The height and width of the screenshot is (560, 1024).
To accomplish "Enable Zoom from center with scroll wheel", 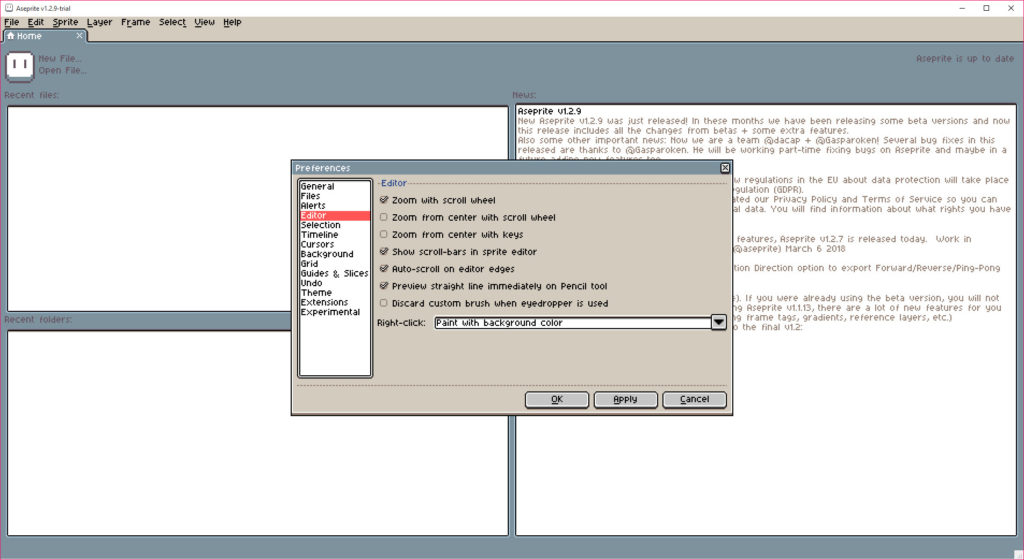I will coord(384,217).
